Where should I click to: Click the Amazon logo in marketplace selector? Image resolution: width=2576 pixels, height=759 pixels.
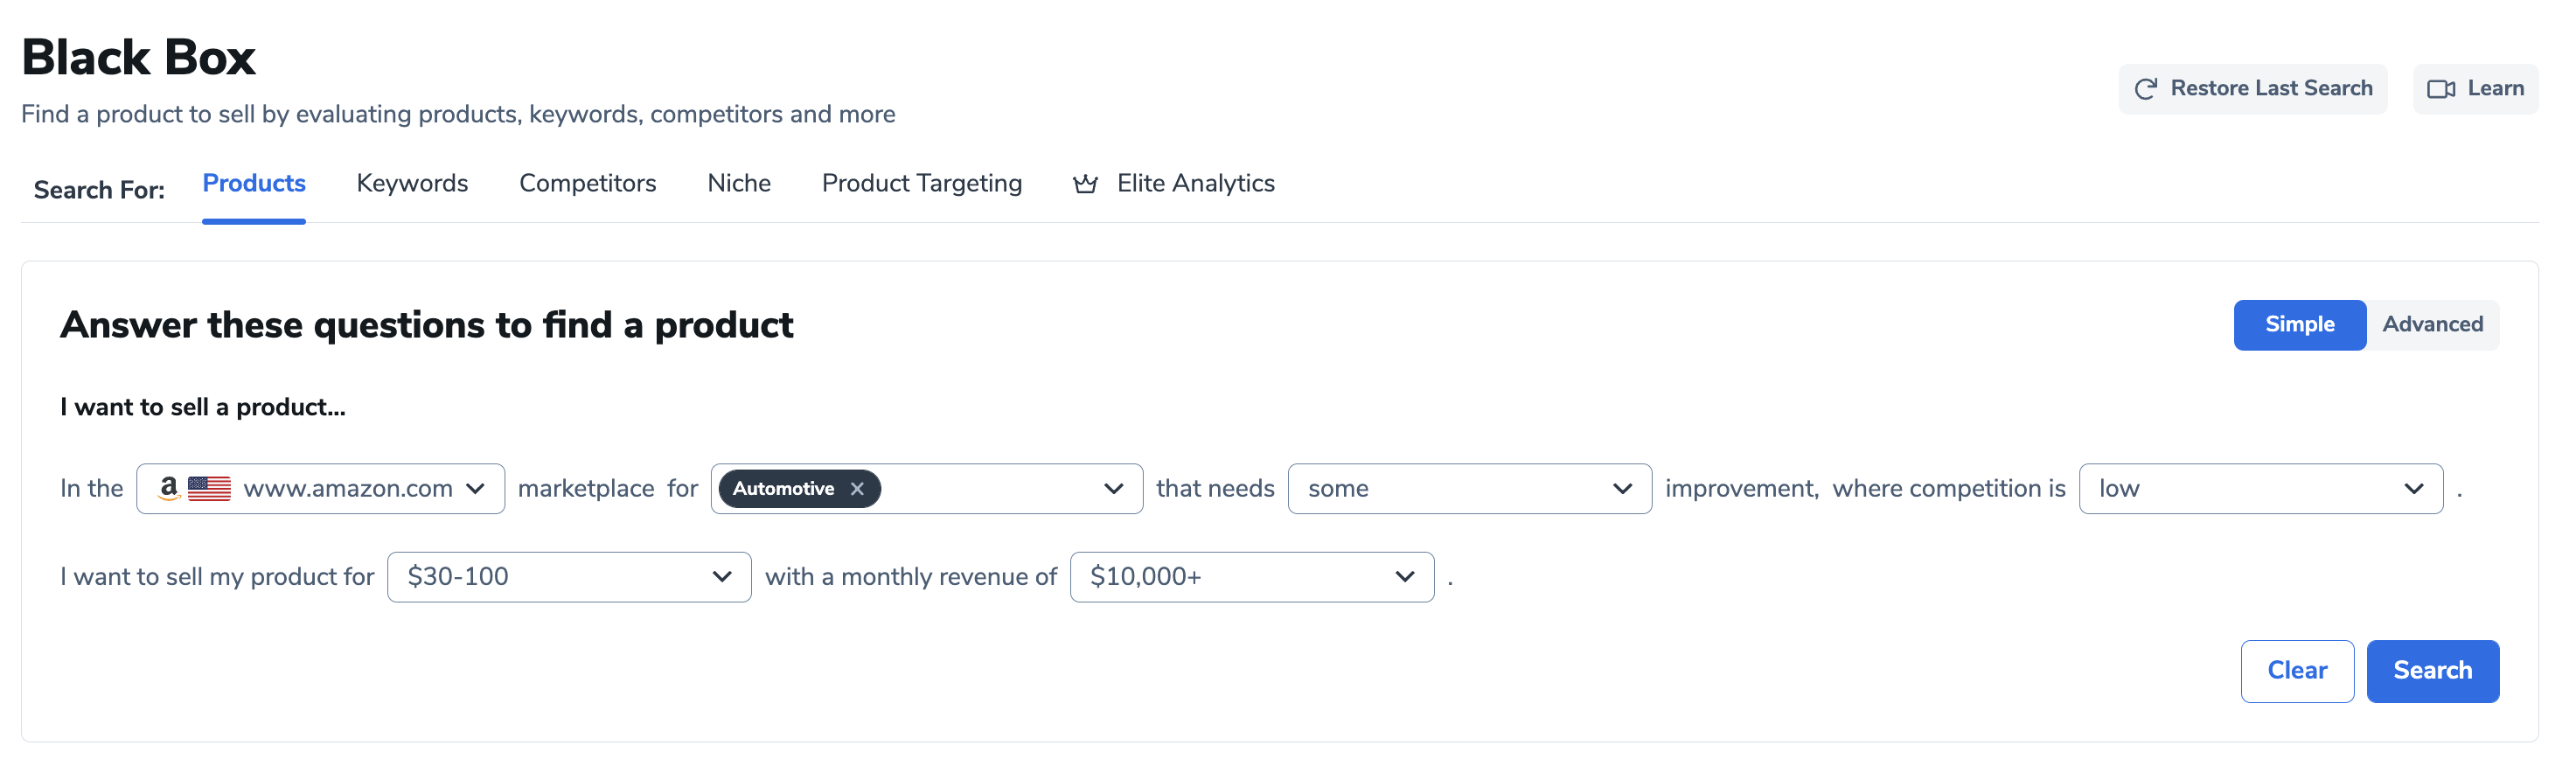(169, 488)
